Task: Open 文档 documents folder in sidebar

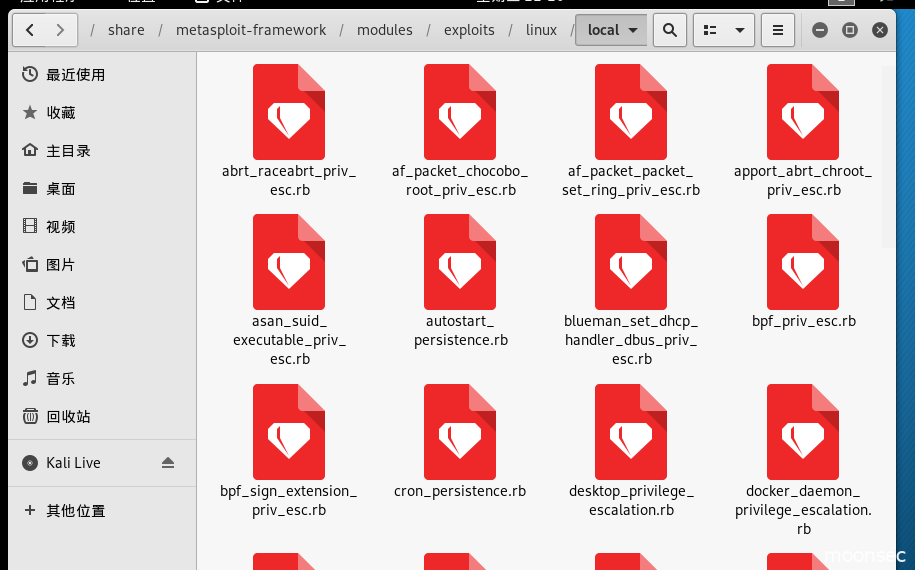Action: (x=102, y=302)
